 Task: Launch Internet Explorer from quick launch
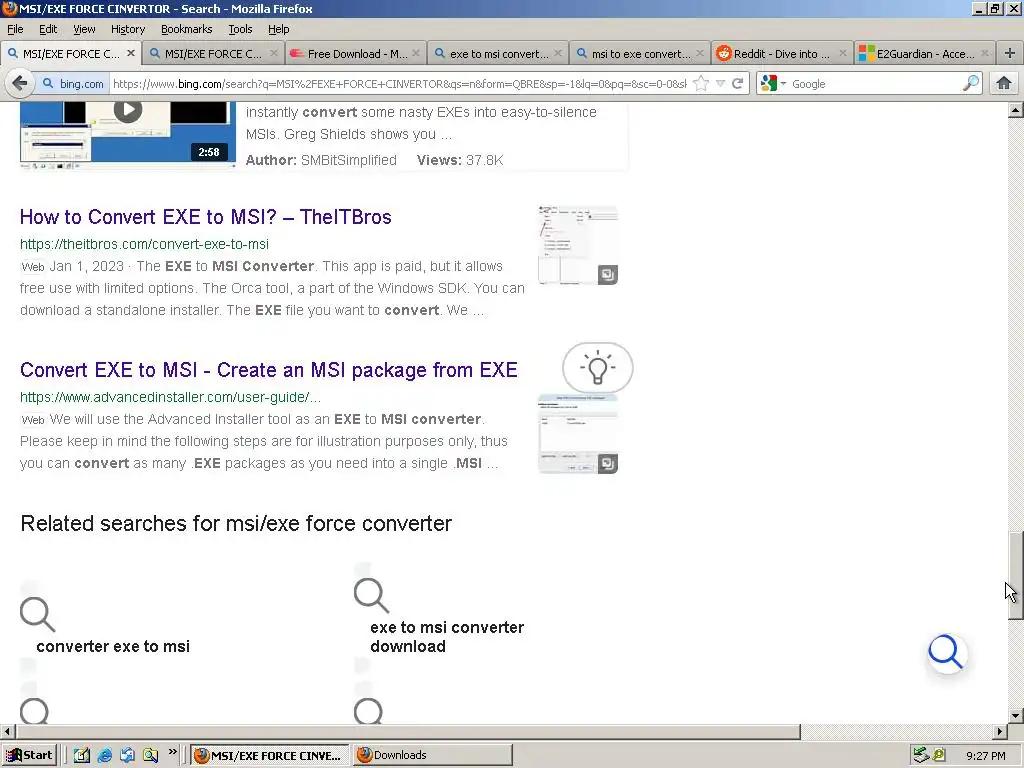coord(104,755)
